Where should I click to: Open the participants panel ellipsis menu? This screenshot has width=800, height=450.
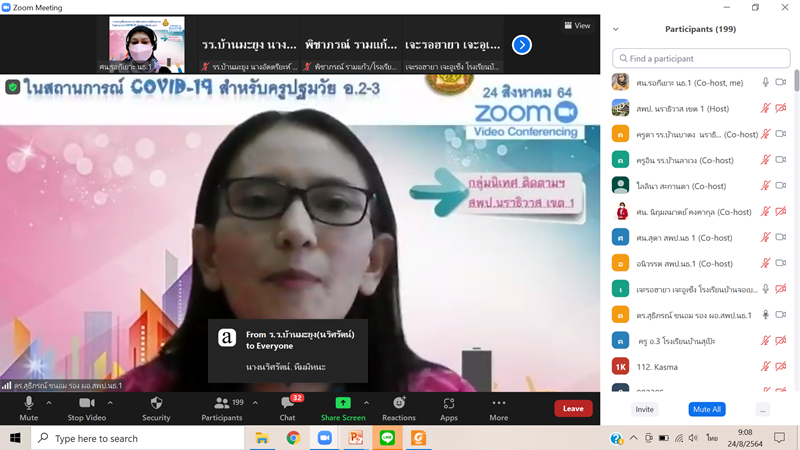(762, 409)
